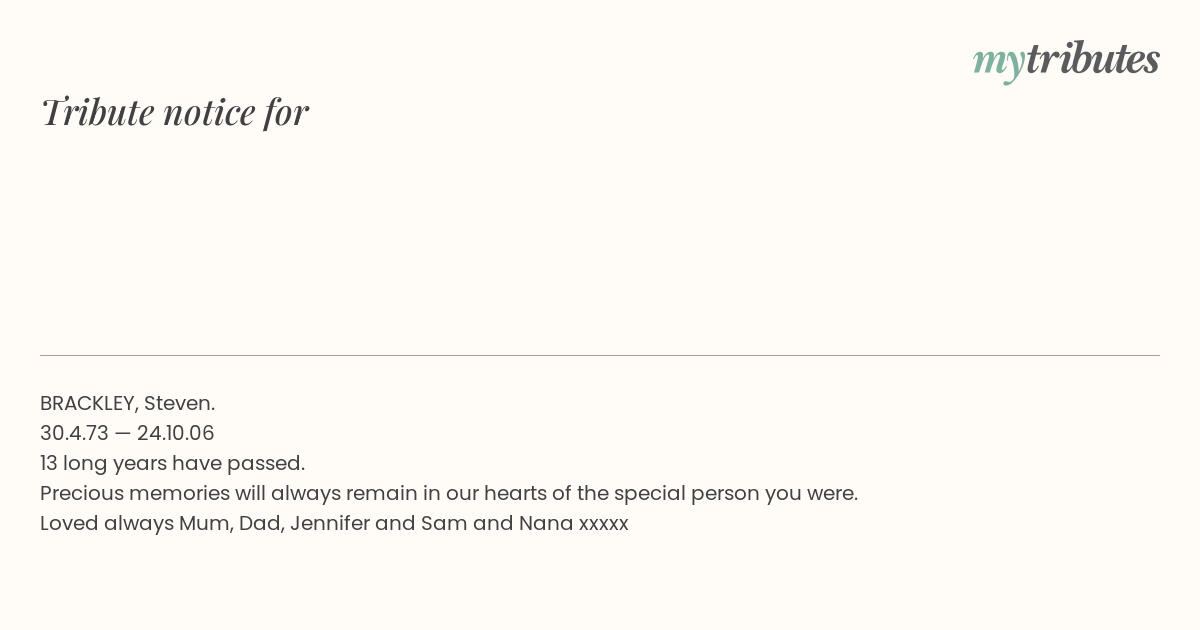Select the "Tribute notice for" heading
This screenshot has width=1200, height=630.
[175, 112]
